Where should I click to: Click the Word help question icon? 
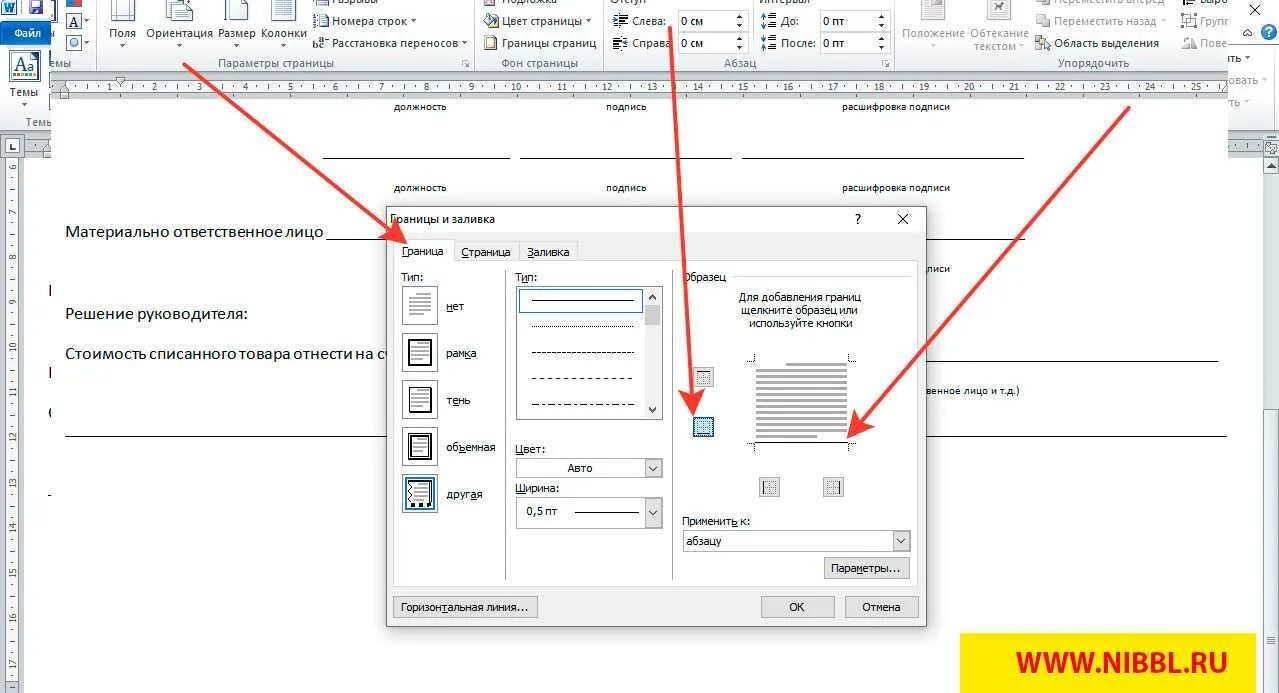(x=1271, y=33)
